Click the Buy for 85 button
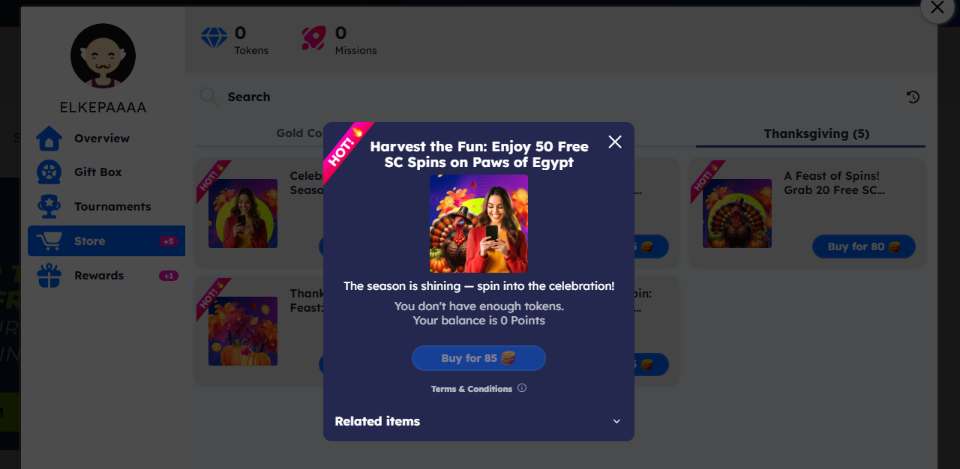This screenshot has width=960, height=469. pos(479,358)
